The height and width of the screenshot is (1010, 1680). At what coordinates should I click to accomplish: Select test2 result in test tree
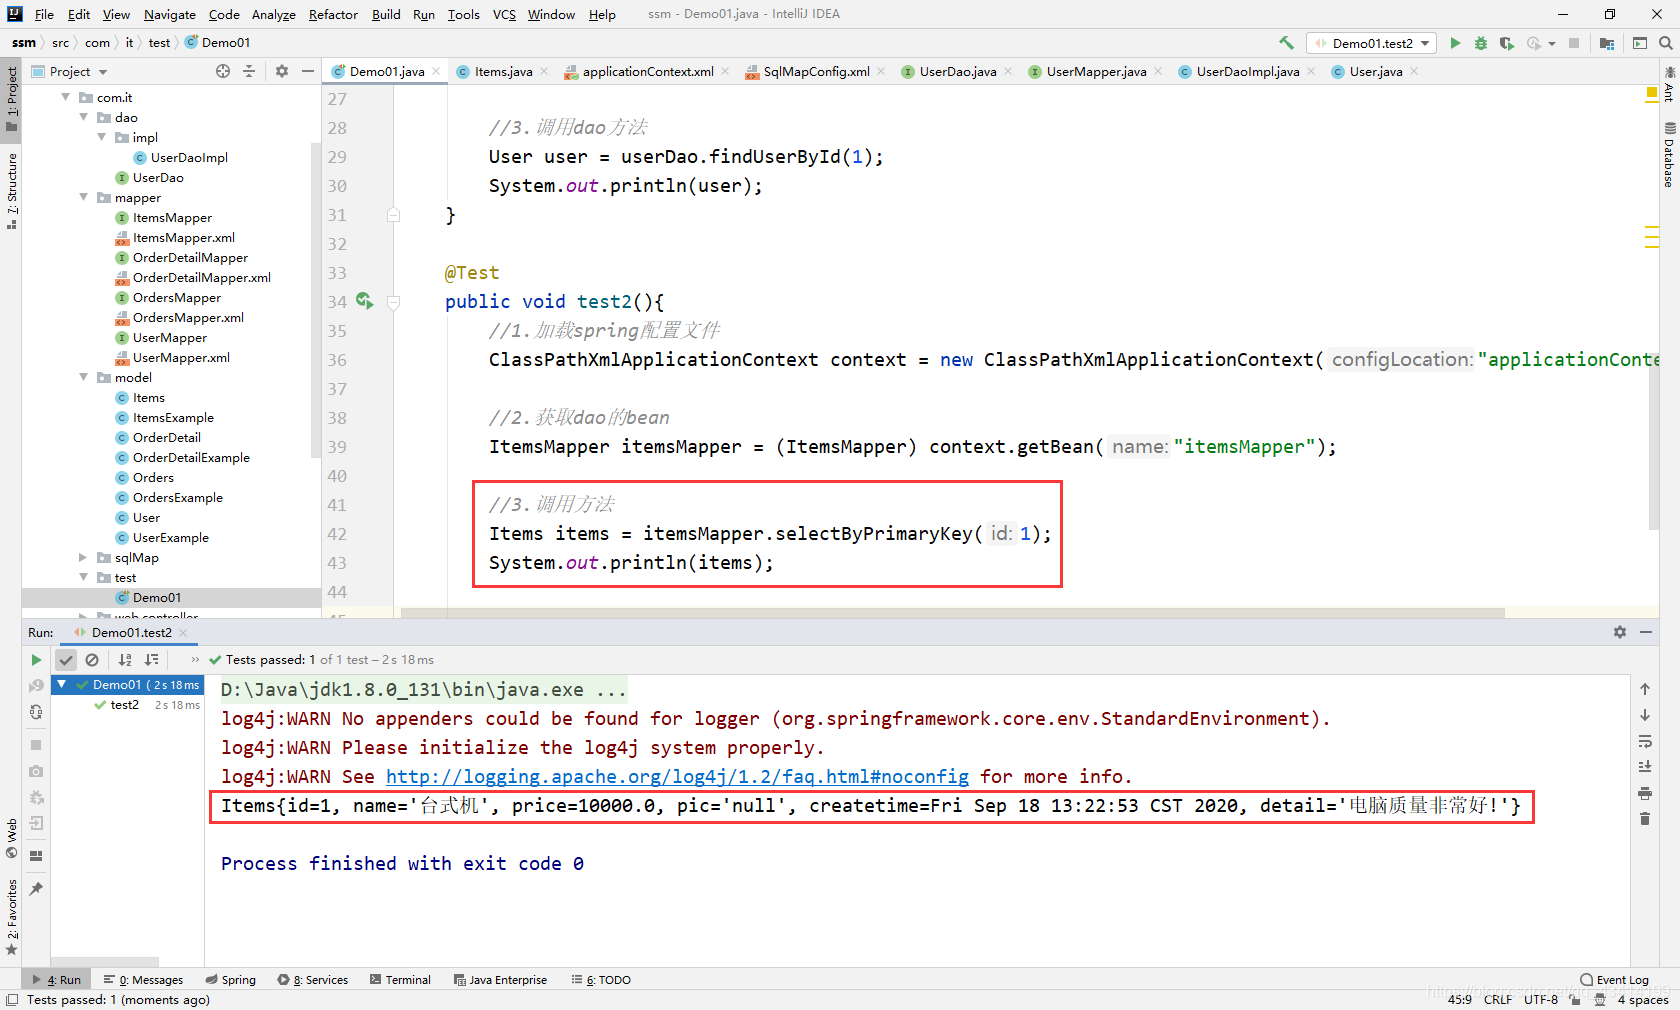coord(124,705)
